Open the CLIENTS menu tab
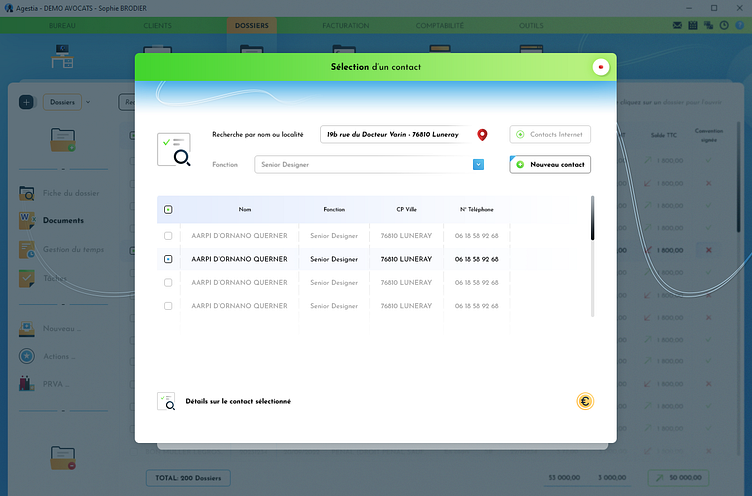The height and width of the screenshot is (496, 752). [x=157, y=25]
